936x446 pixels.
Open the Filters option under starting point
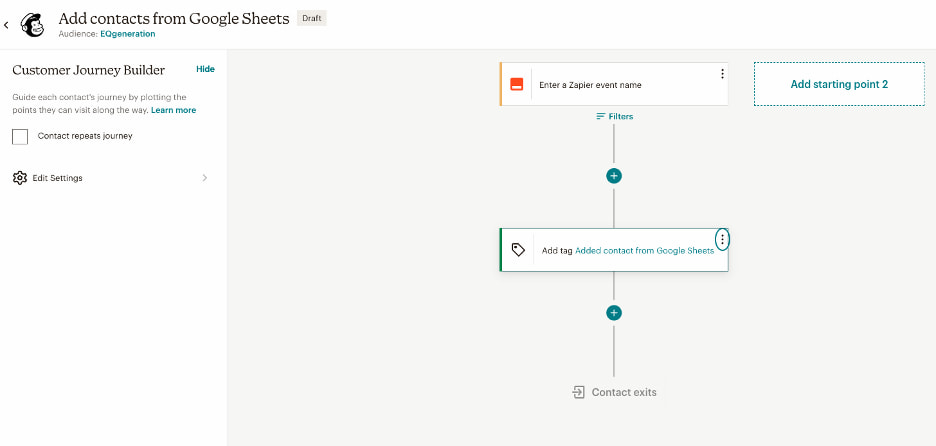tap(614, 116)
